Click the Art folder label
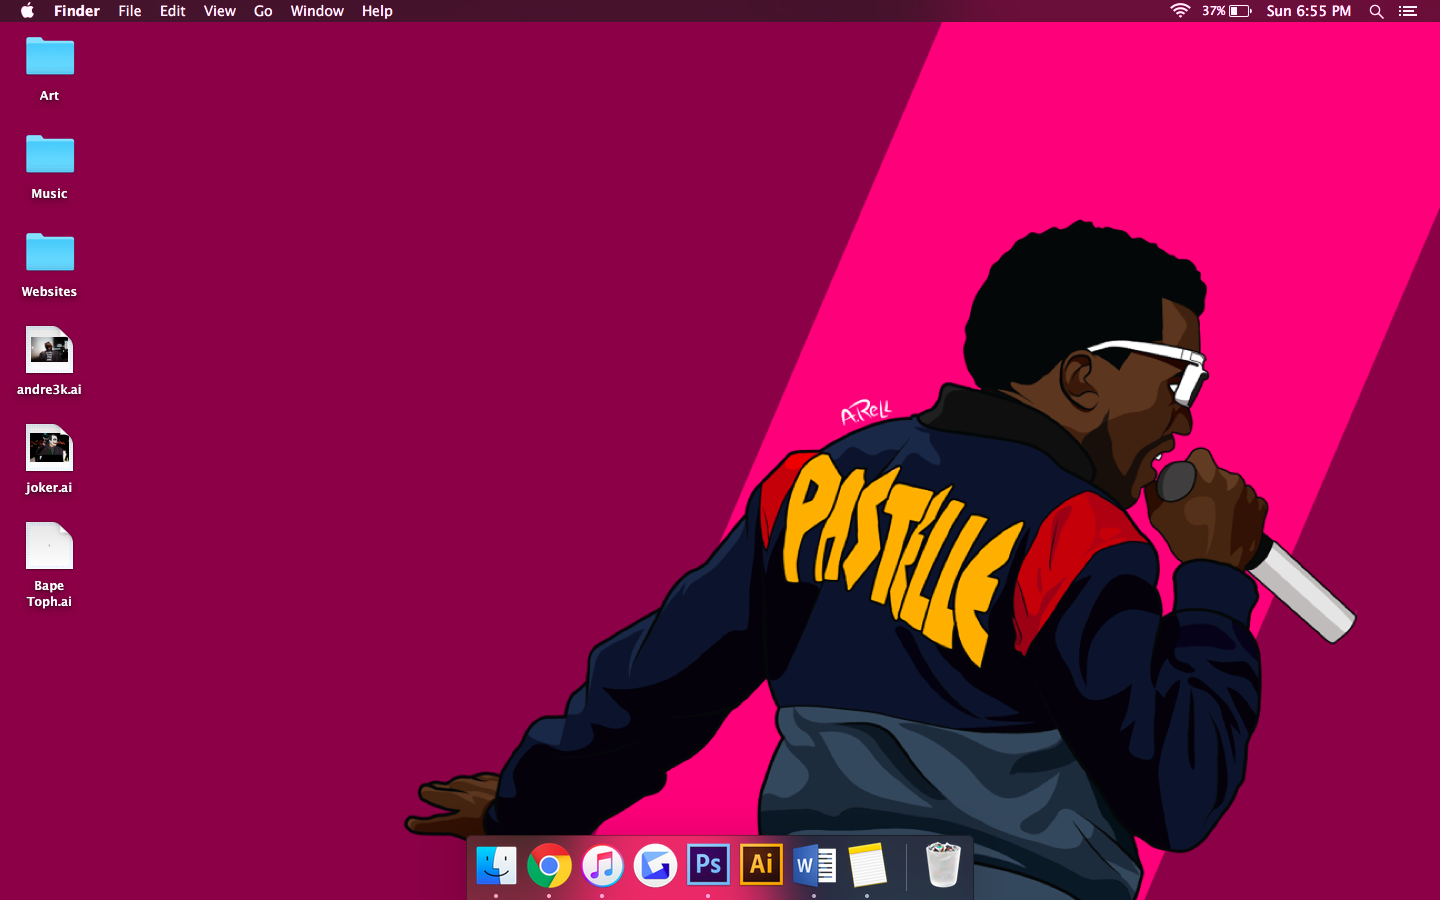Image resolution: width=1440 pixels, height=900 pixels. point(49,96)
